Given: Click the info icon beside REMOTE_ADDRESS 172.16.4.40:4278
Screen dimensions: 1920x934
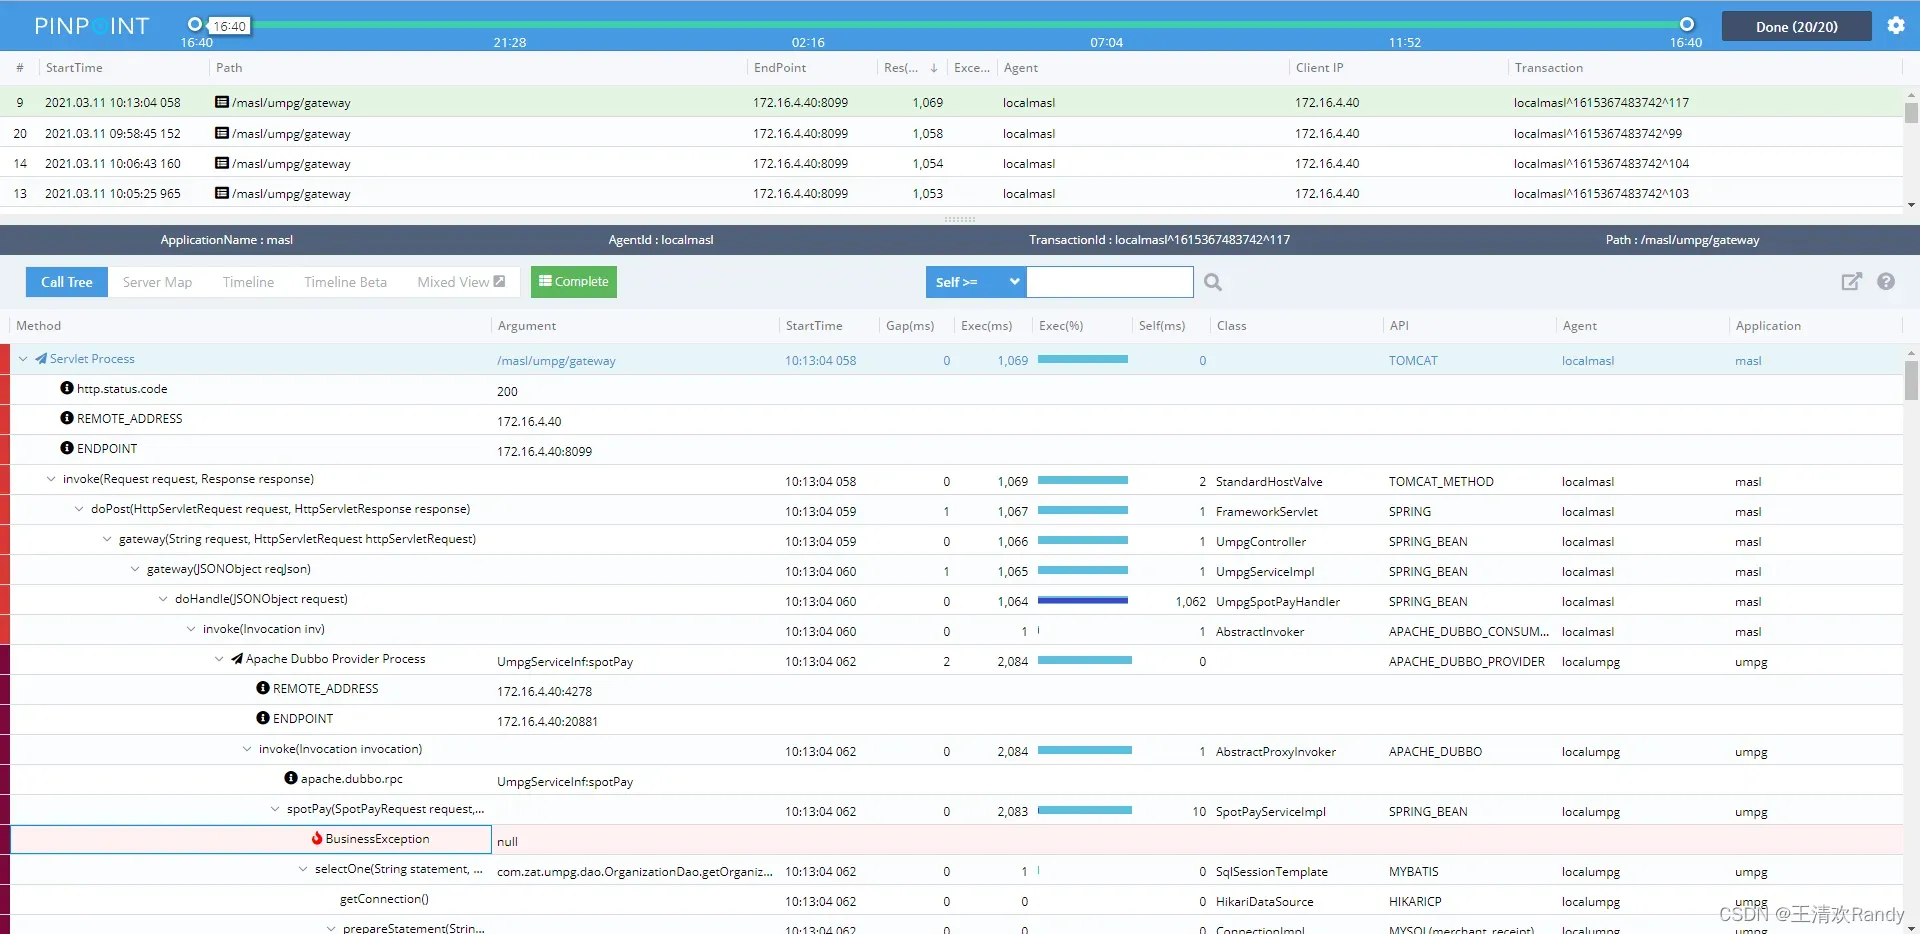Looking at the screenshot, I should (x=263, y=688).
